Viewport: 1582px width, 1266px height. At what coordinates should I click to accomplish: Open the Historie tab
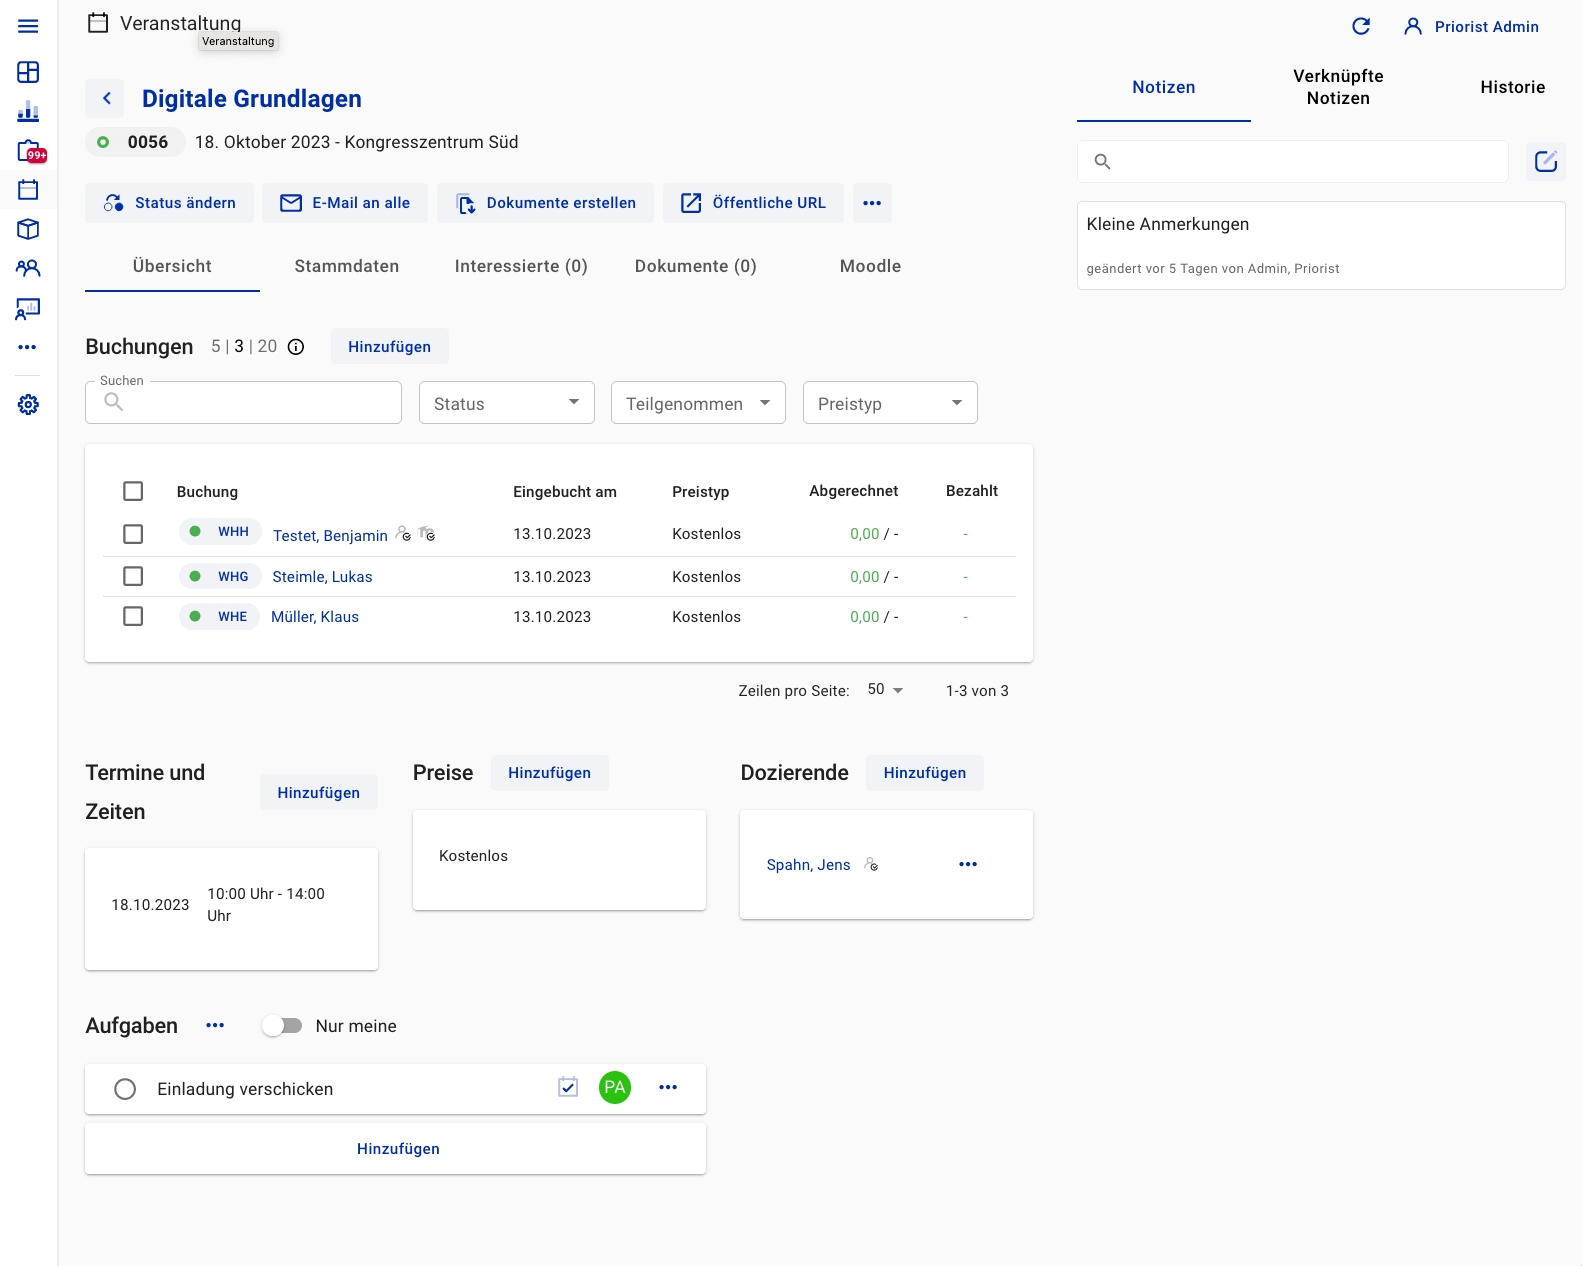point(1512,87)
